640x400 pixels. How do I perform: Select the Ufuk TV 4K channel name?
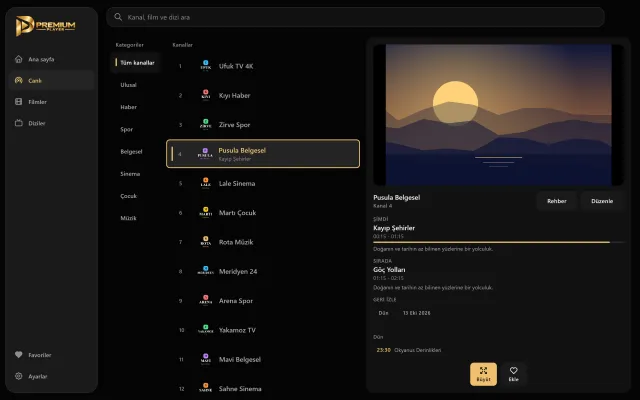click(x=236, y=66)
